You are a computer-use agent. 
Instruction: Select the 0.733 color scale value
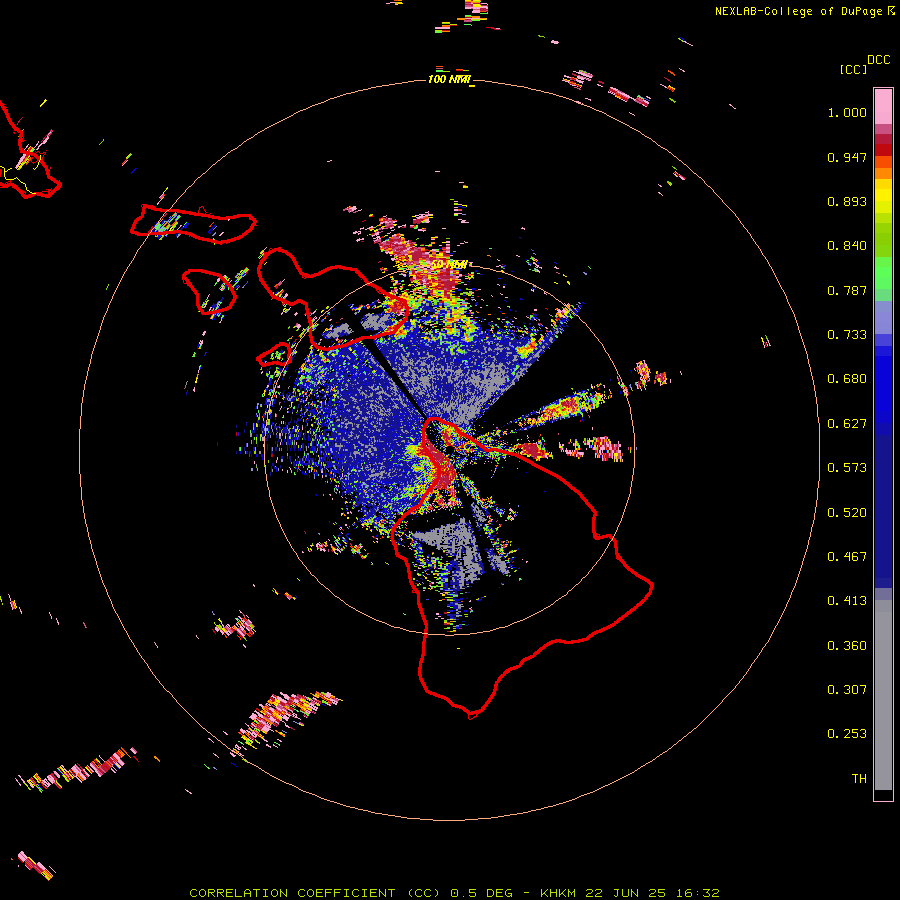(x=847, y=335)
